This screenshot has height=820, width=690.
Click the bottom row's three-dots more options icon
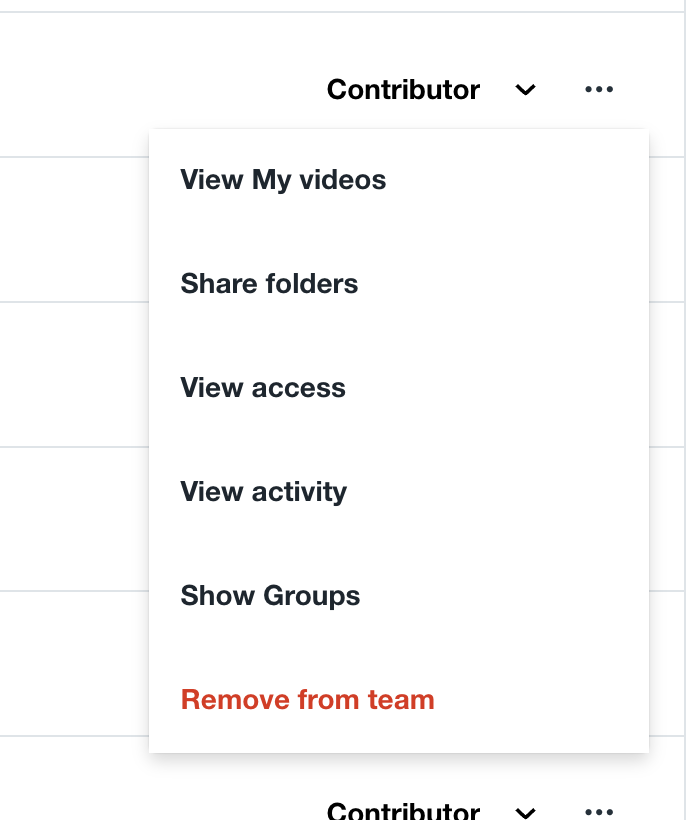point(599,811)
